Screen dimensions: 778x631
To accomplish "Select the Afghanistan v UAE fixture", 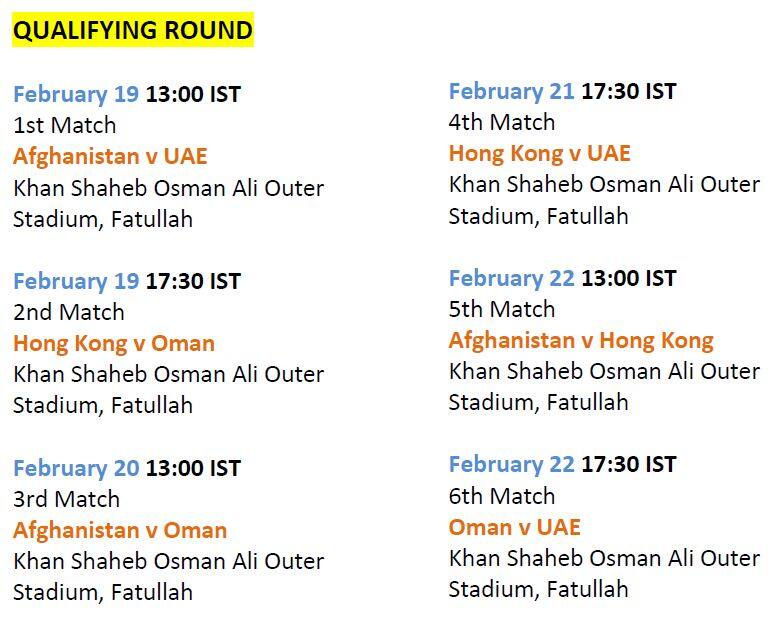I will (x=110, y=157).
